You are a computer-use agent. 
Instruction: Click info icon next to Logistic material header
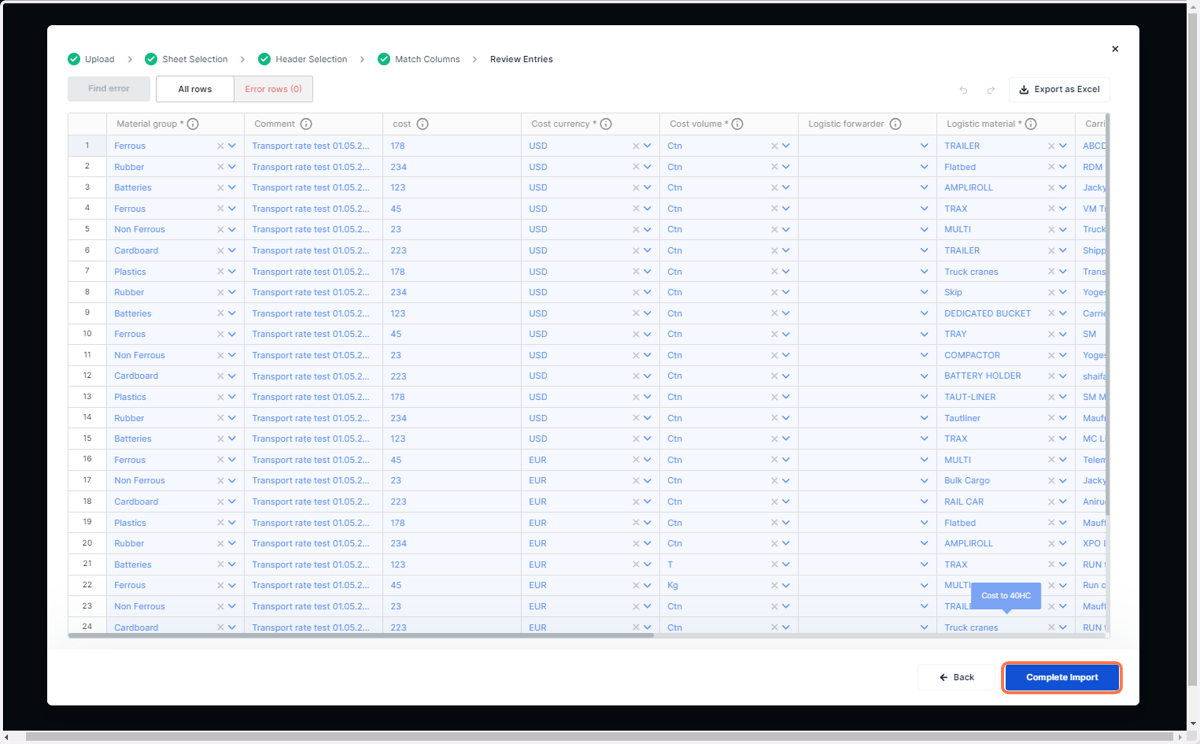1030,124
